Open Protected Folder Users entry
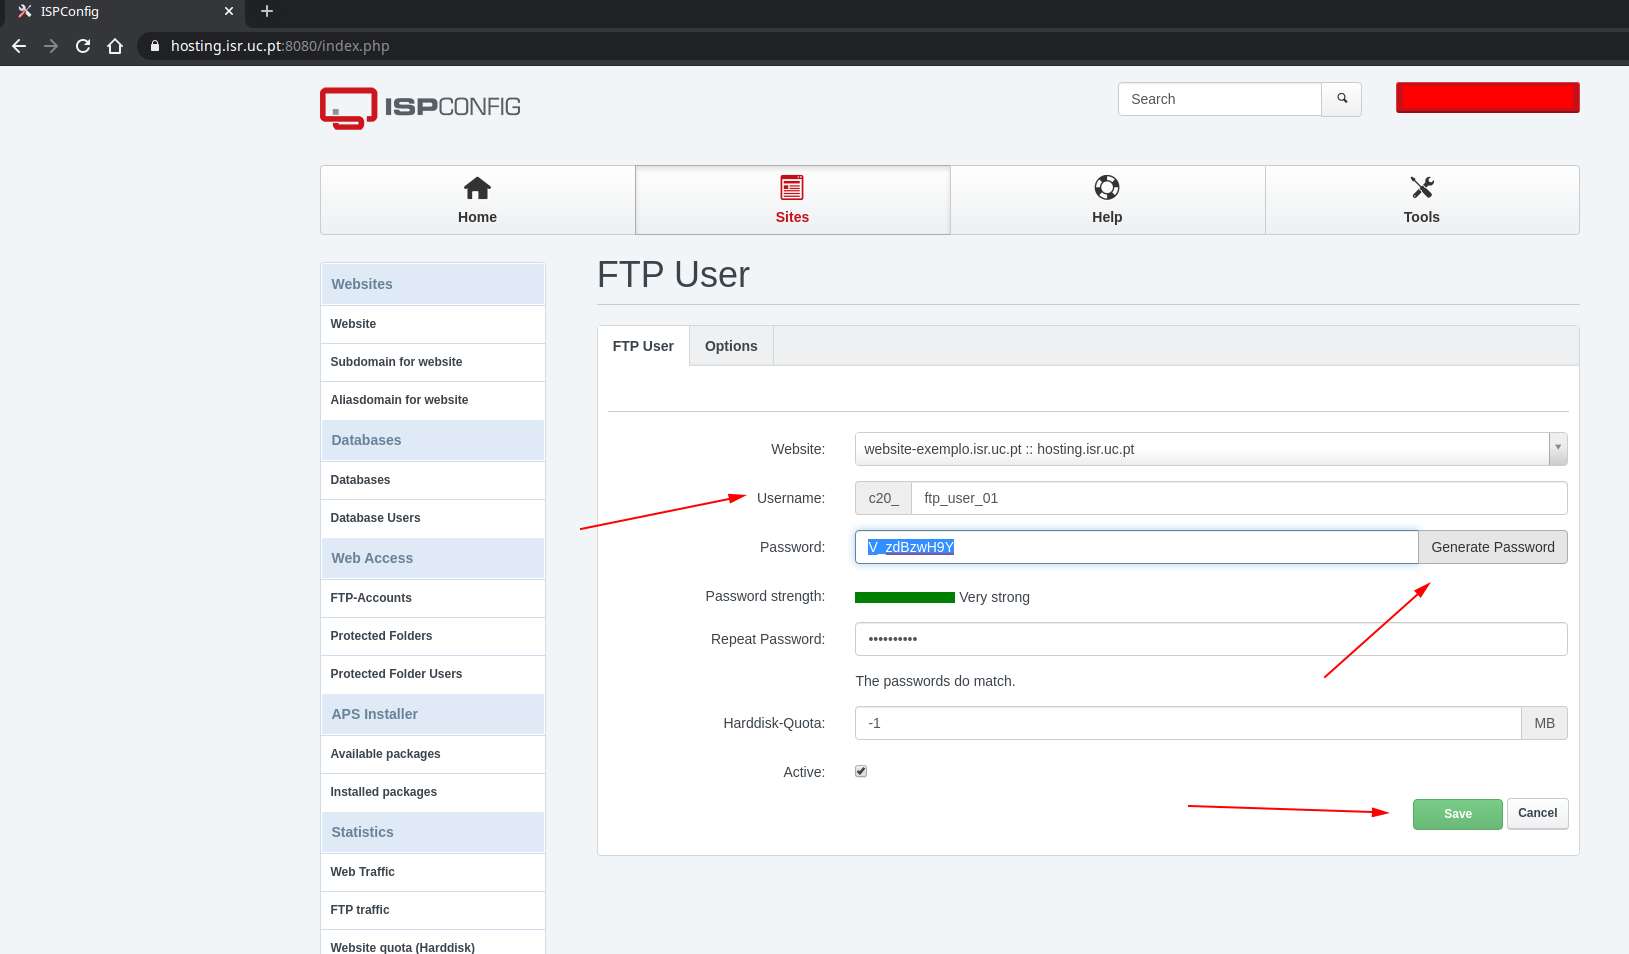The image size is (1629, 954). tap(433, 674)
